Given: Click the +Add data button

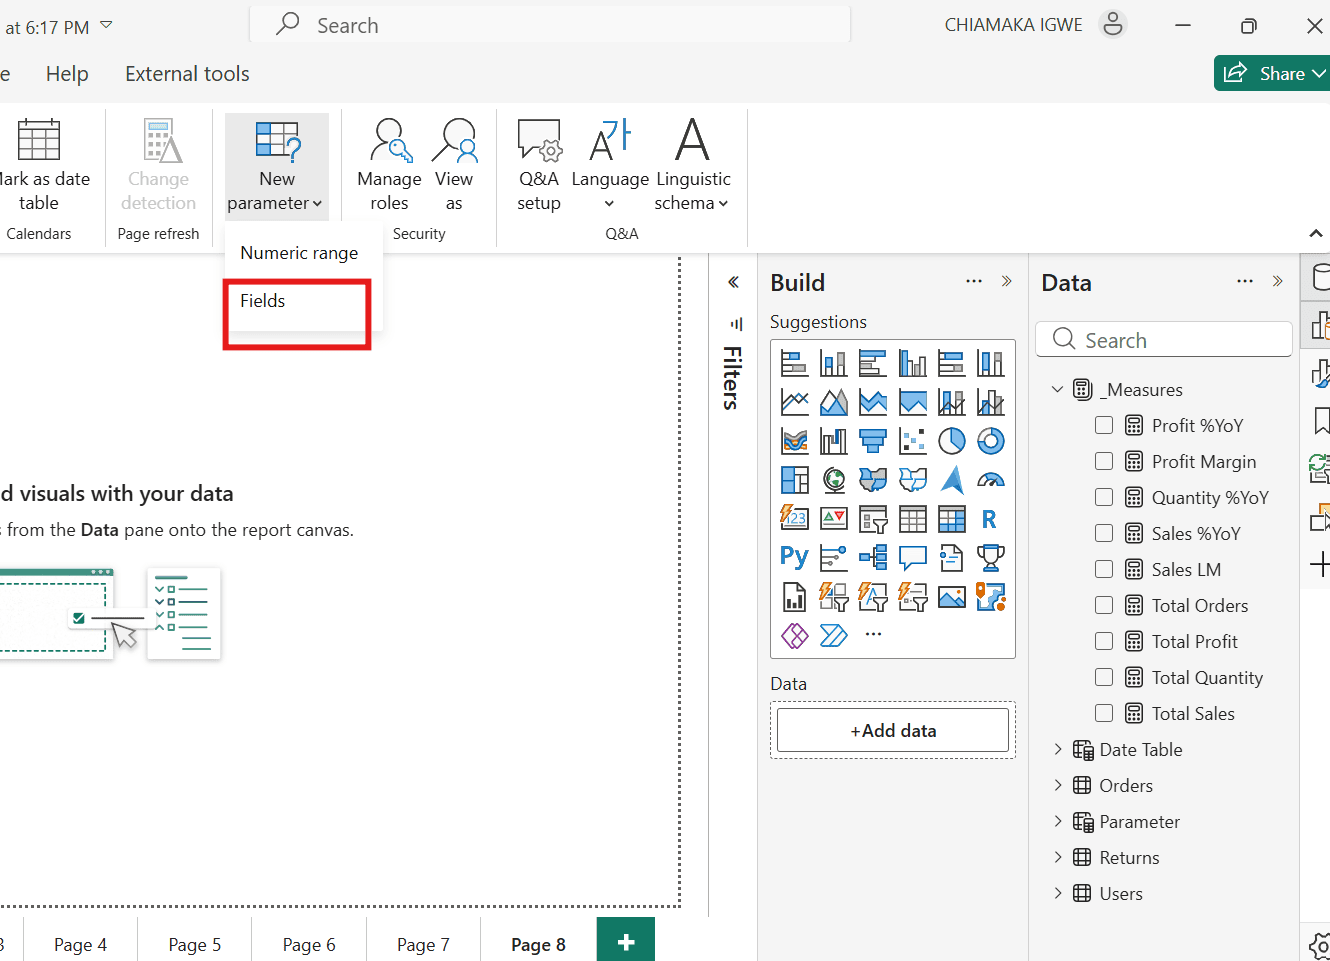Looking at the screenshot, I should pyautogui.click(x=893, y=731).
